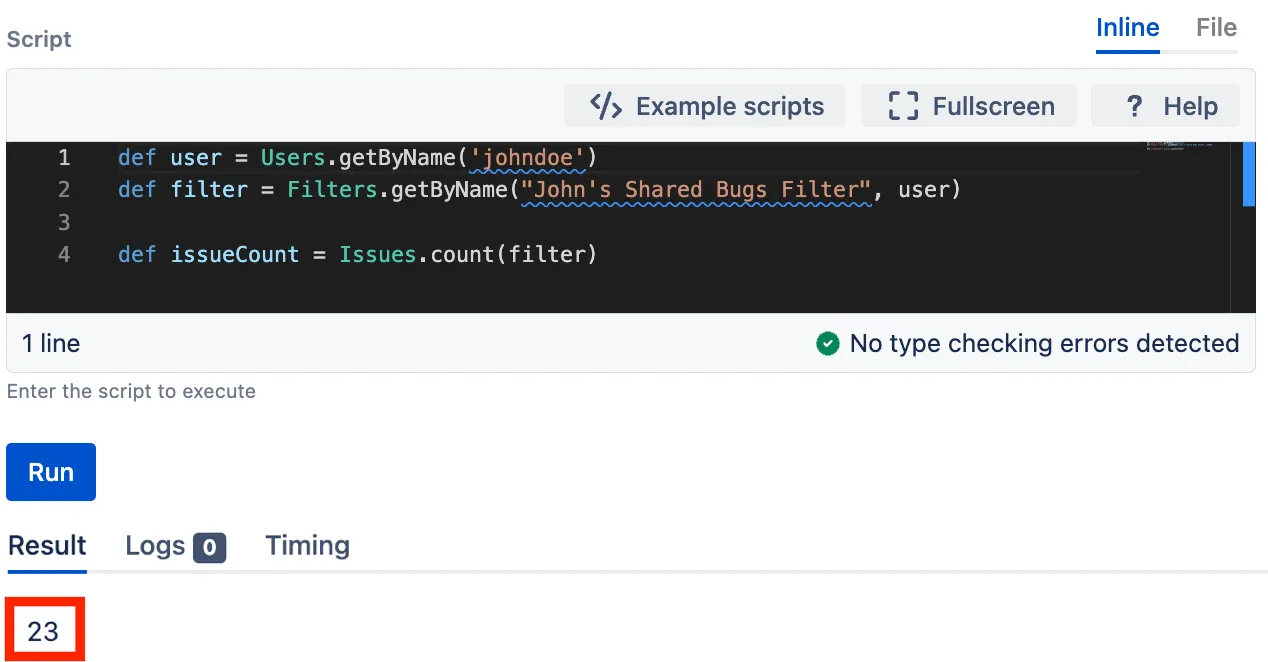
Task: Switch to the Inline tab
Action: [1127, 28]
